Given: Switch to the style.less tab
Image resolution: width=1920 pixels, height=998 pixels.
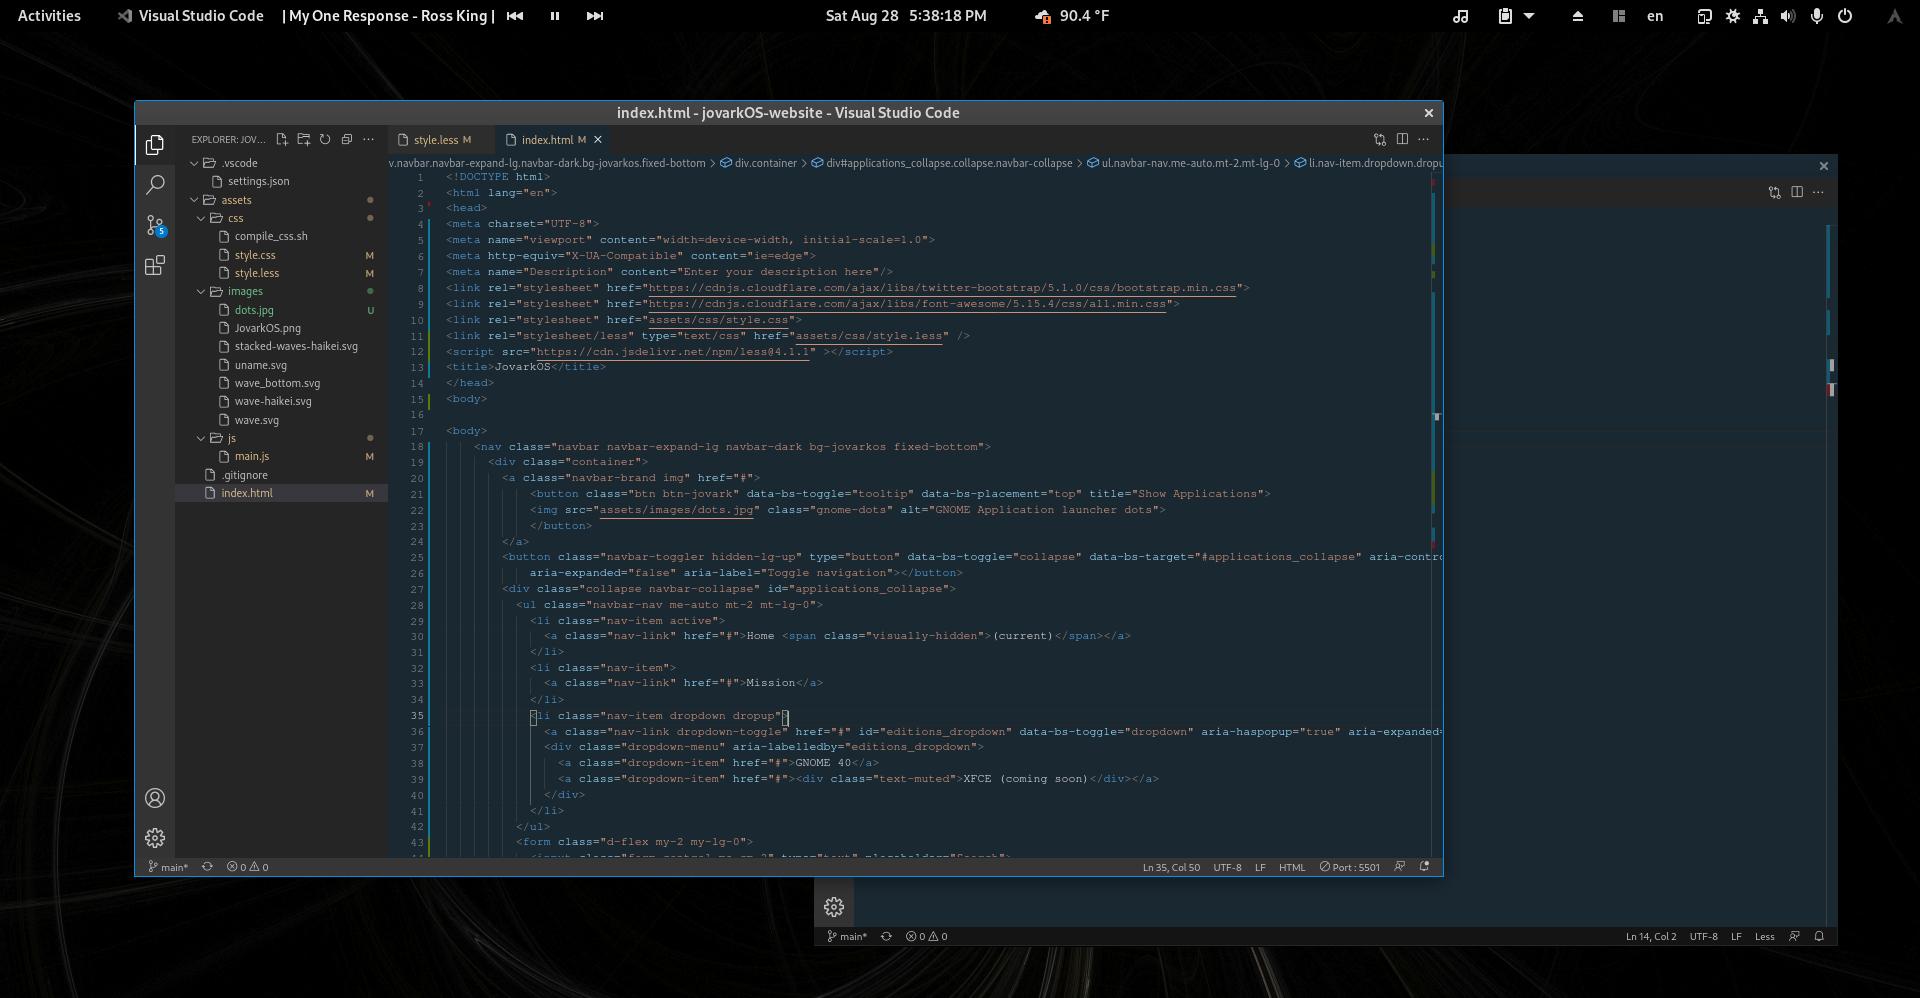Looking at the screenshot, I should [437, 140].
